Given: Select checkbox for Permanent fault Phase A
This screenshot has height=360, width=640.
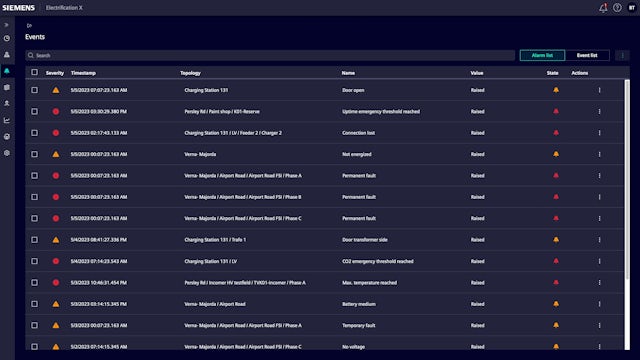Looking at the screenshot, I should (34, 176).
